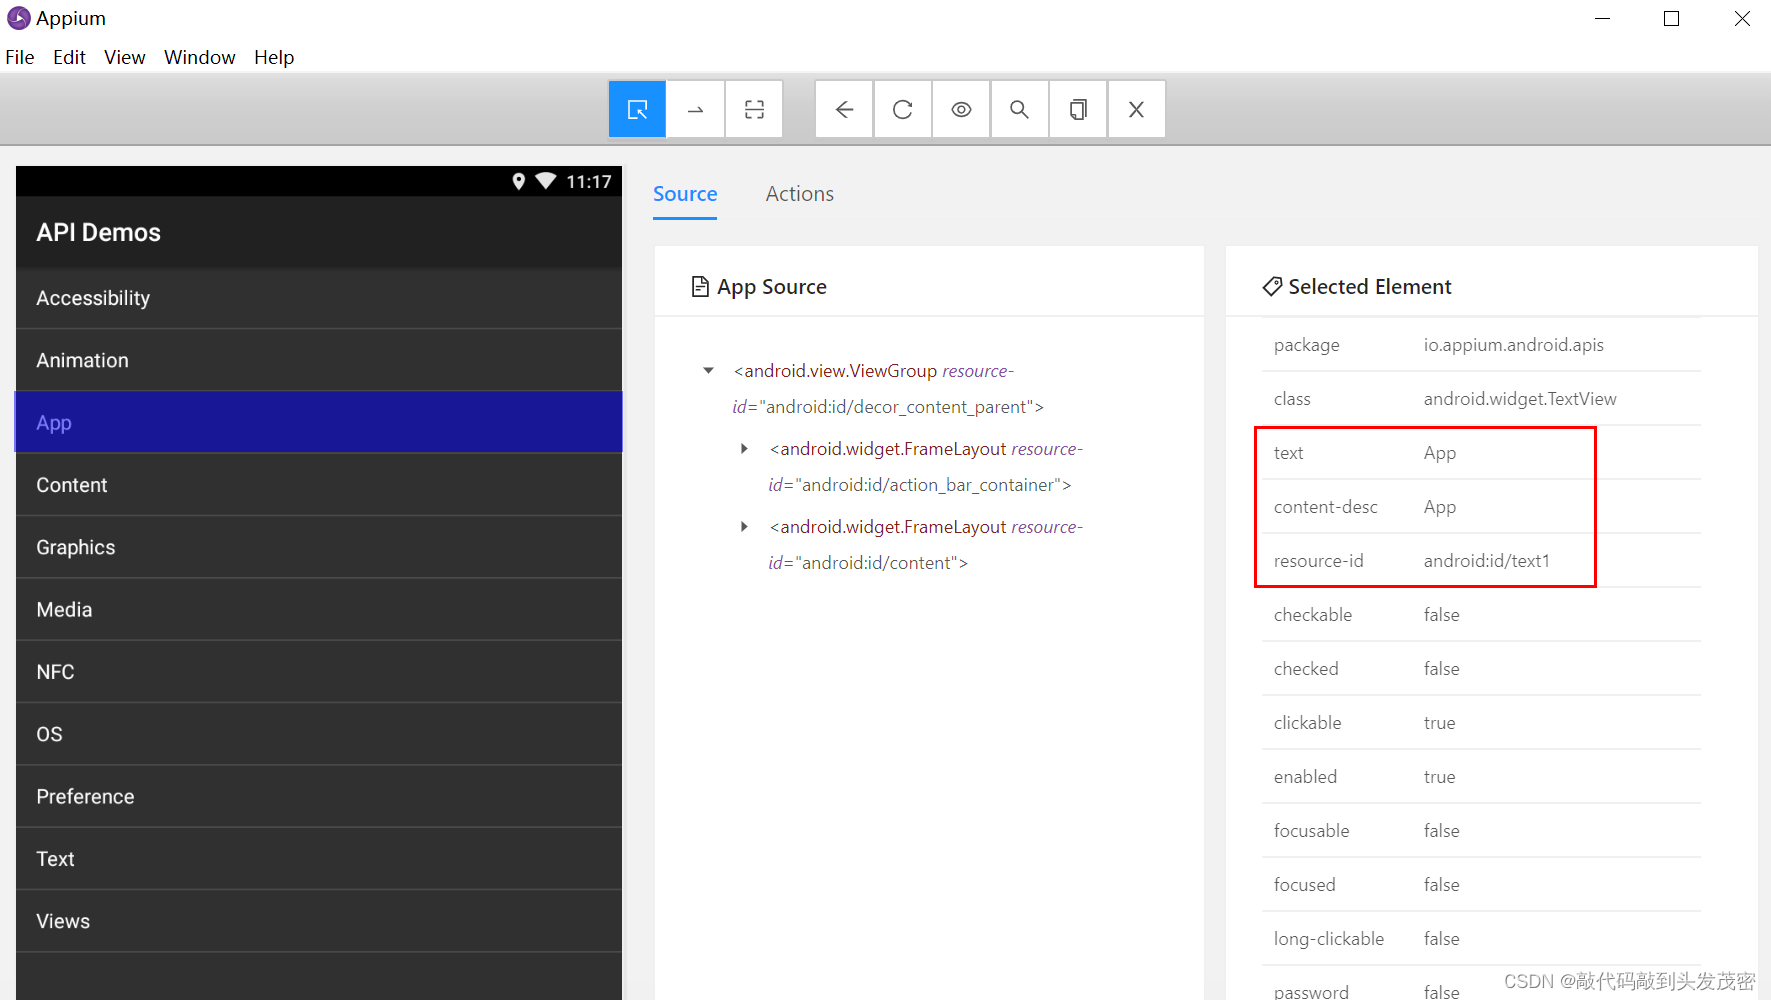Click the long-clickable row value false
The width and height of the screenshot is (1771, 1000).
click(1442, 939)
